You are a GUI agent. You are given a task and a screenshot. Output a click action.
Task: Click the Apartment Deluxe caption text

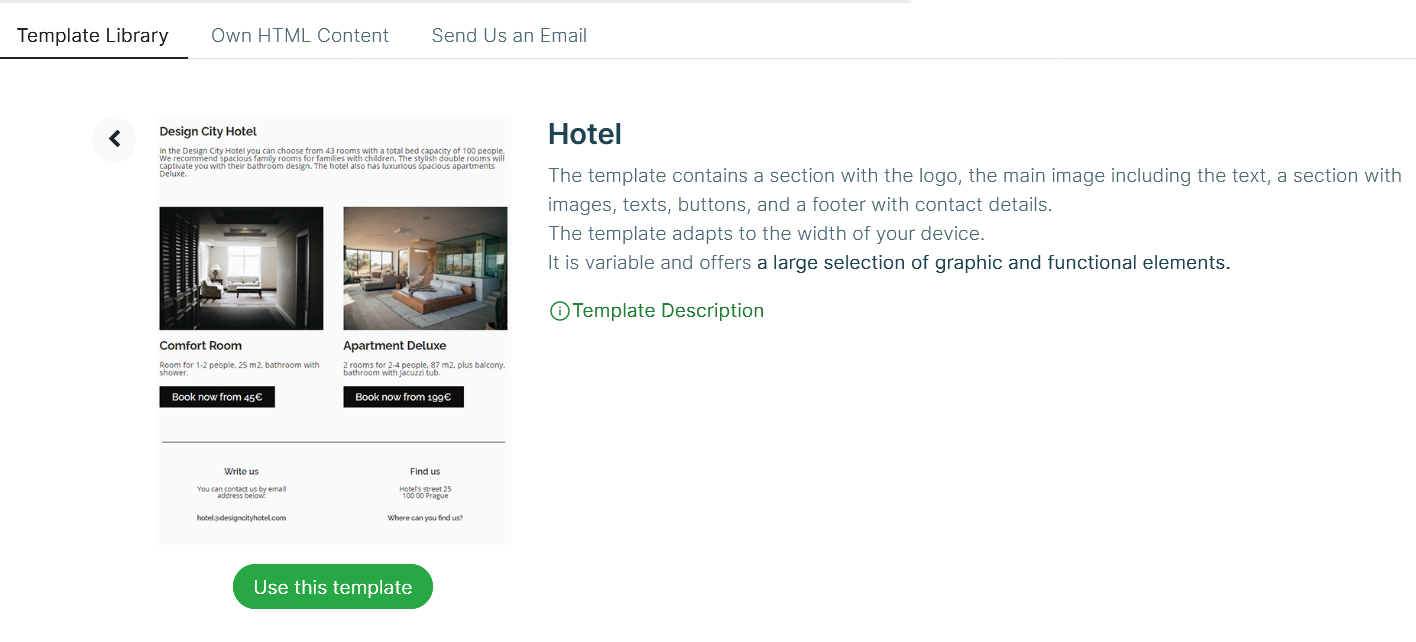pyautogui.click(x=395, y=346)
